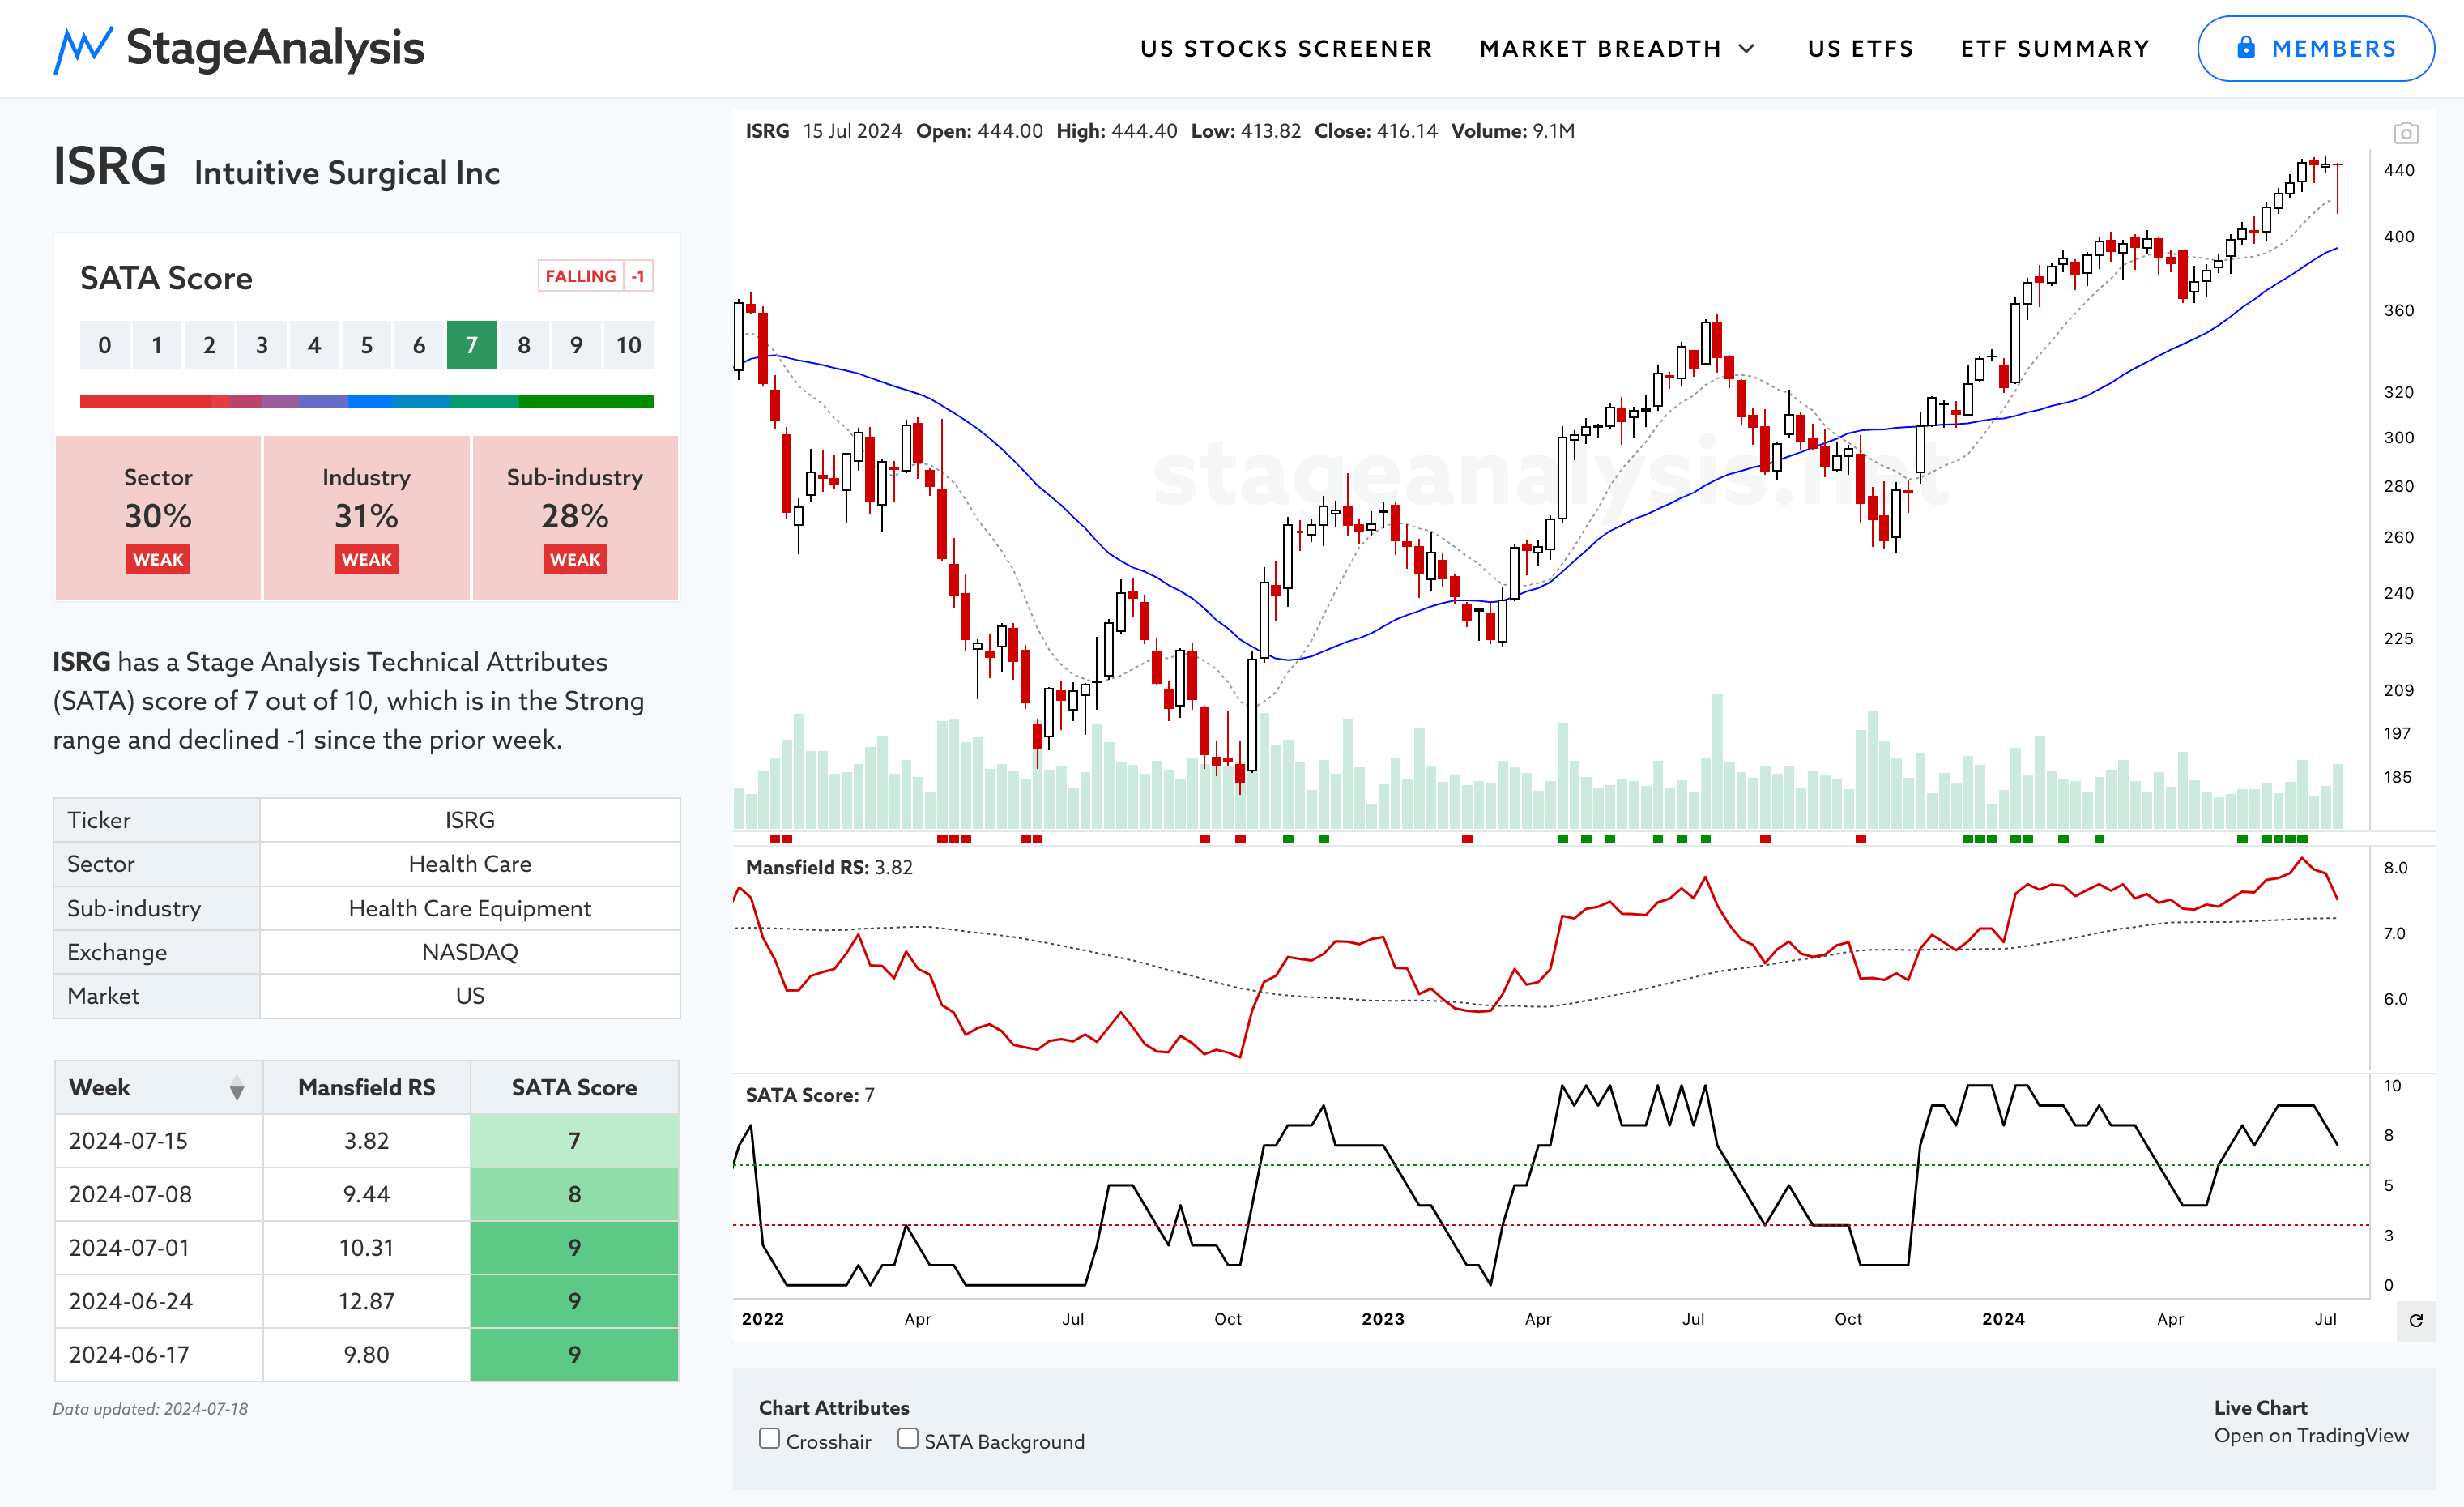Click the ISRG ticker table value
Screen dimensions: 2464x1507
tap(470, 820)
